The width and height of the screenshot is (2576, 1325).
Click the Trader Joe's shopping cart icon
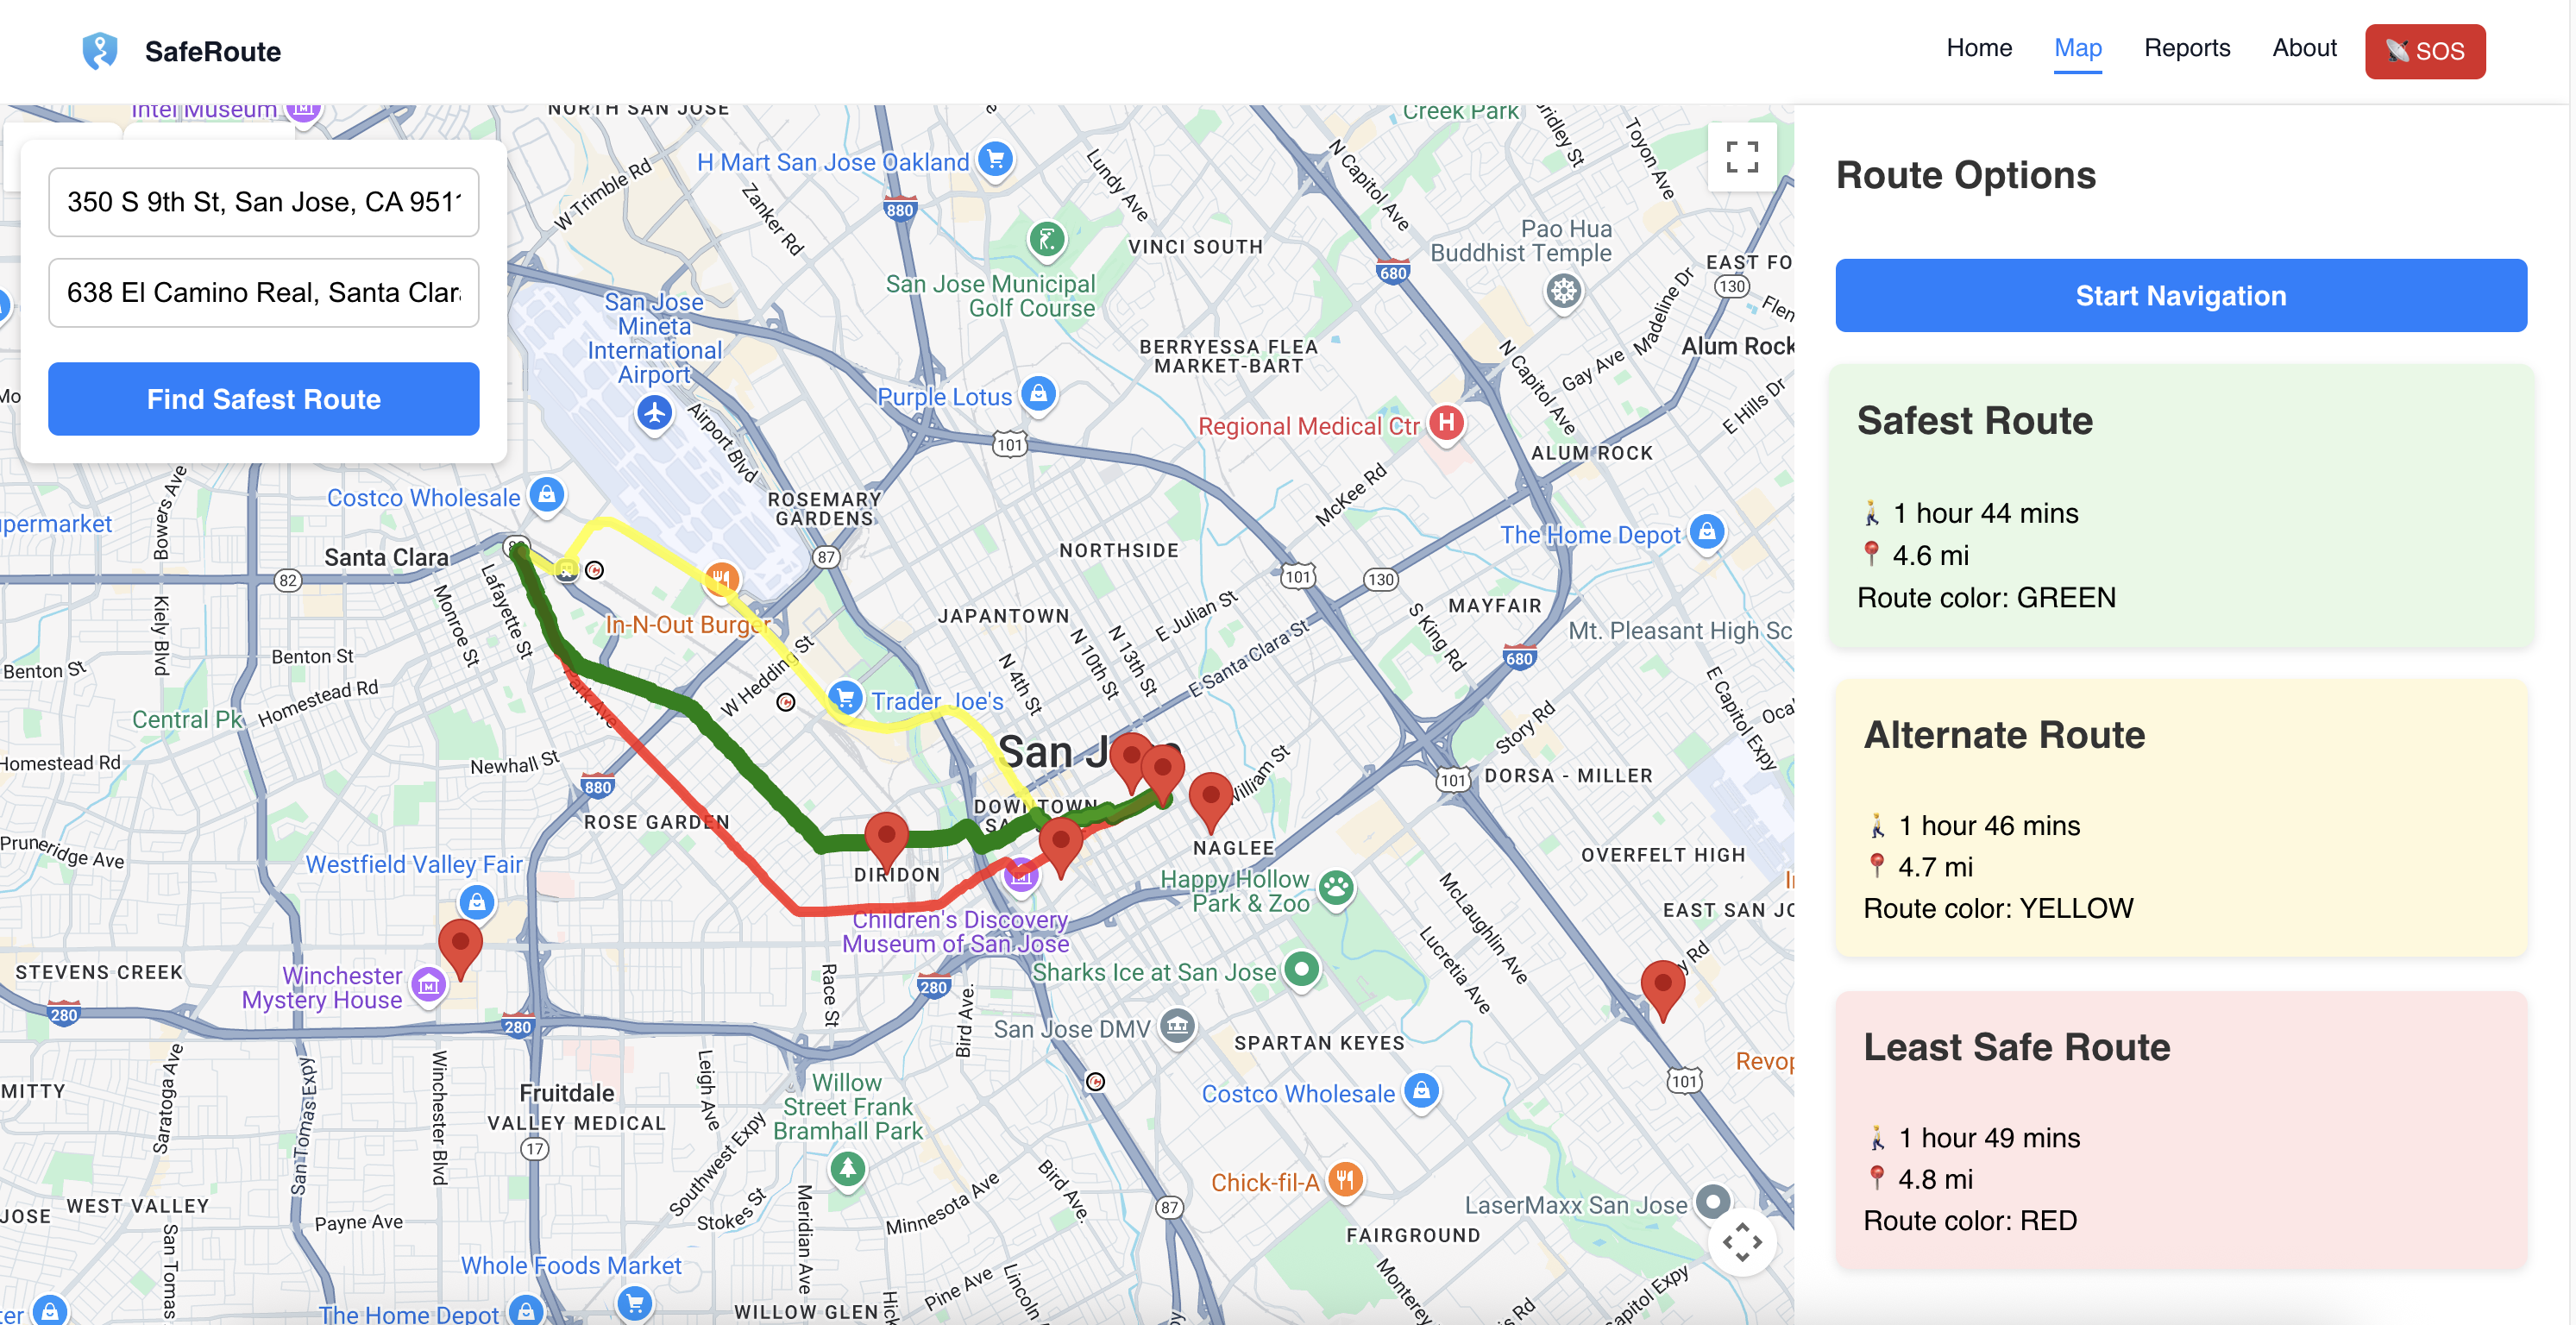pos(846,698)
